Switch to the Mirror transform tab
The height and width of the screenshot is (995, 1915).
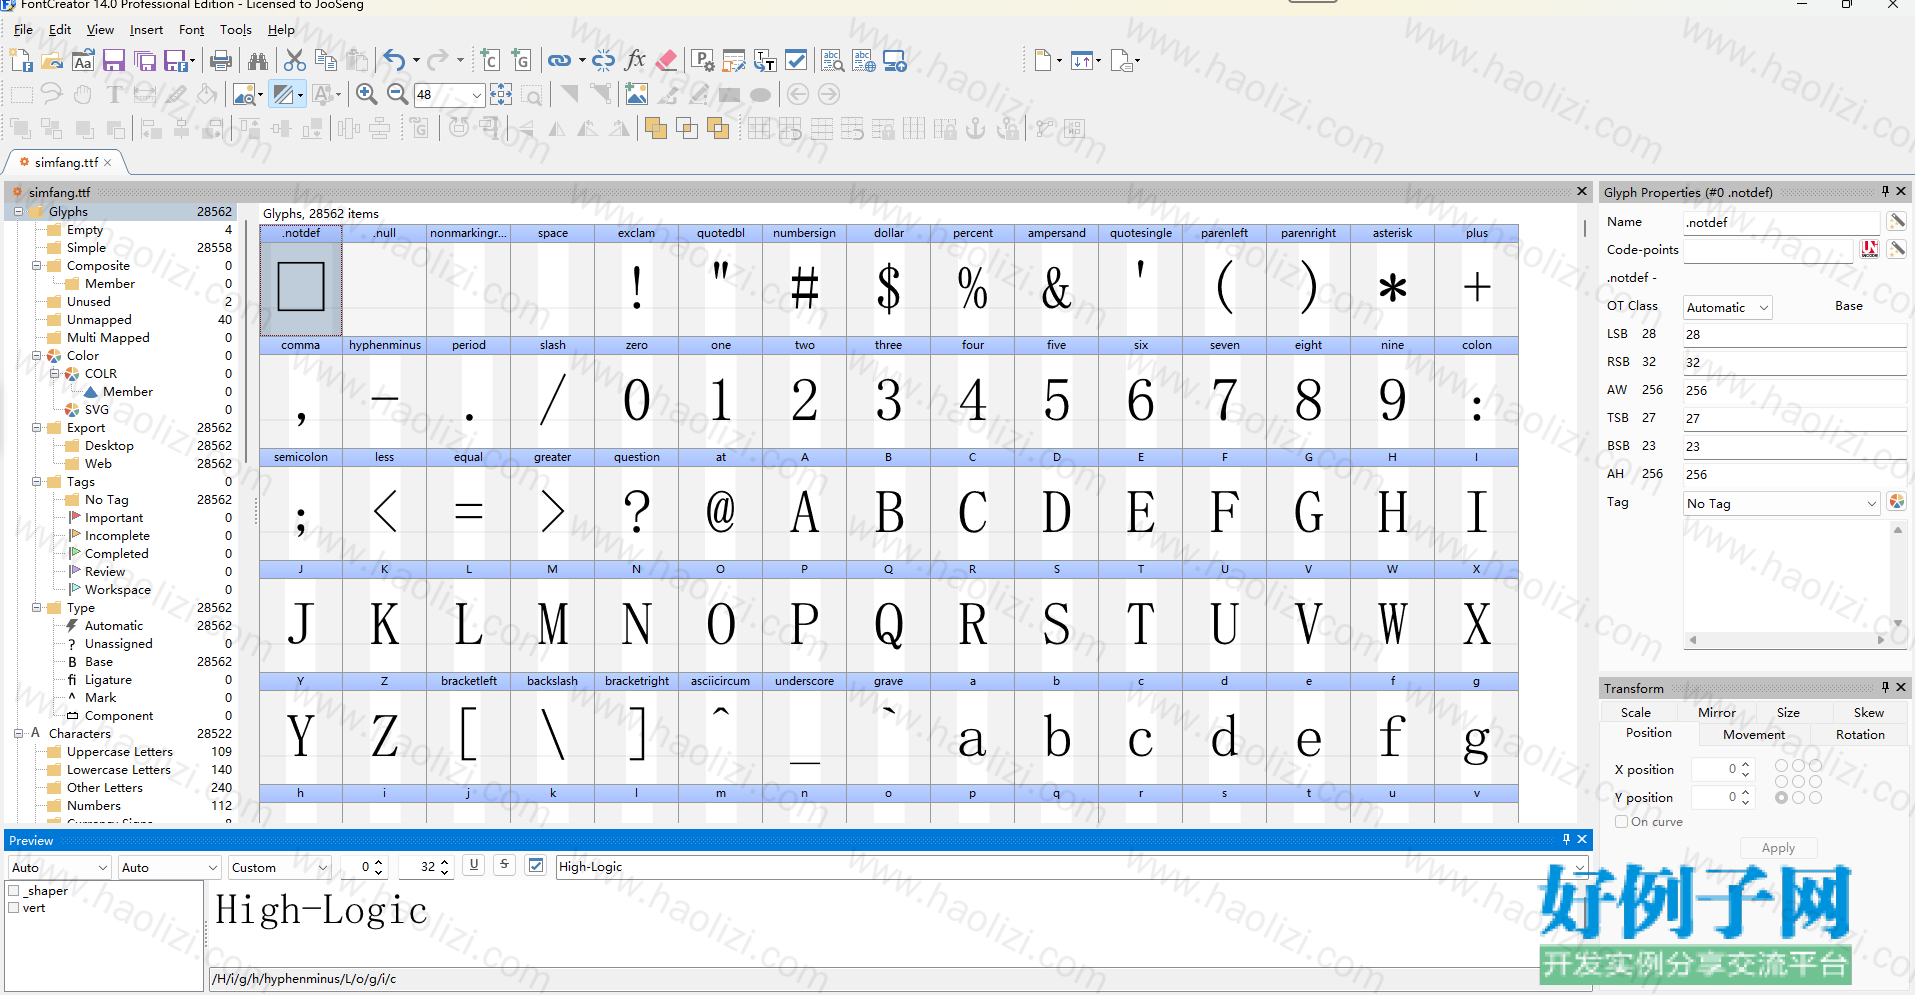click(x=1716, y=713)
